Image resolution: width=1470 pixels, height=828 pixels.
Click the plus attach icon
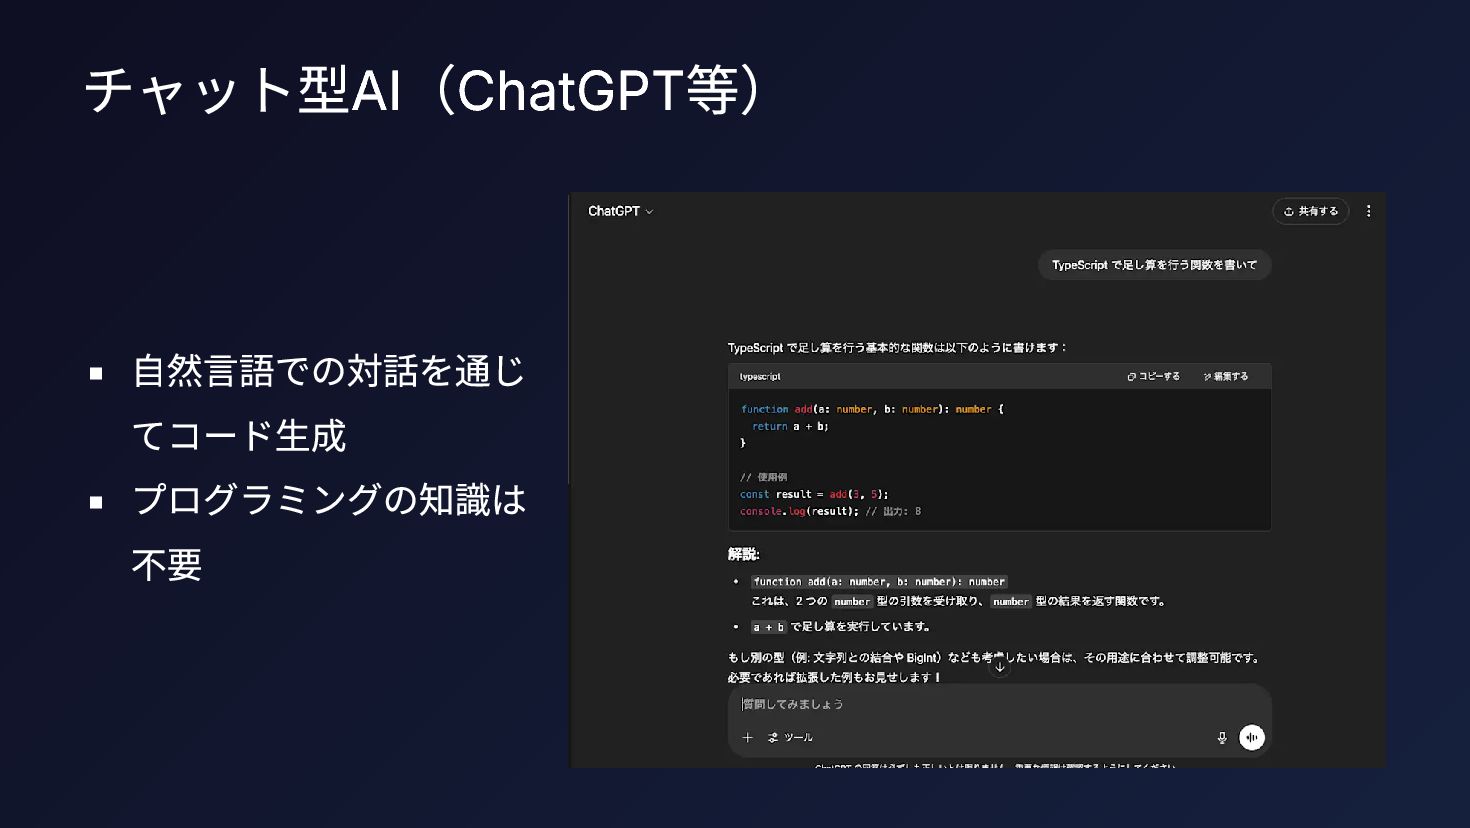(747, 737)
